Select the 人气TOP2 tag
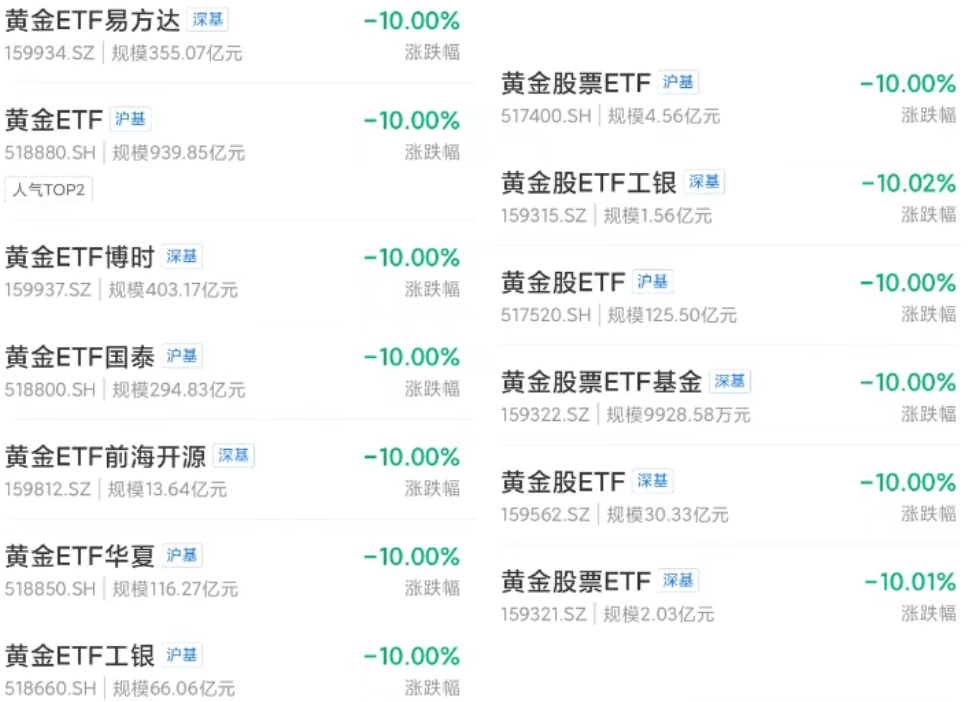Screen dimensions: 978x702 (49, 189)
